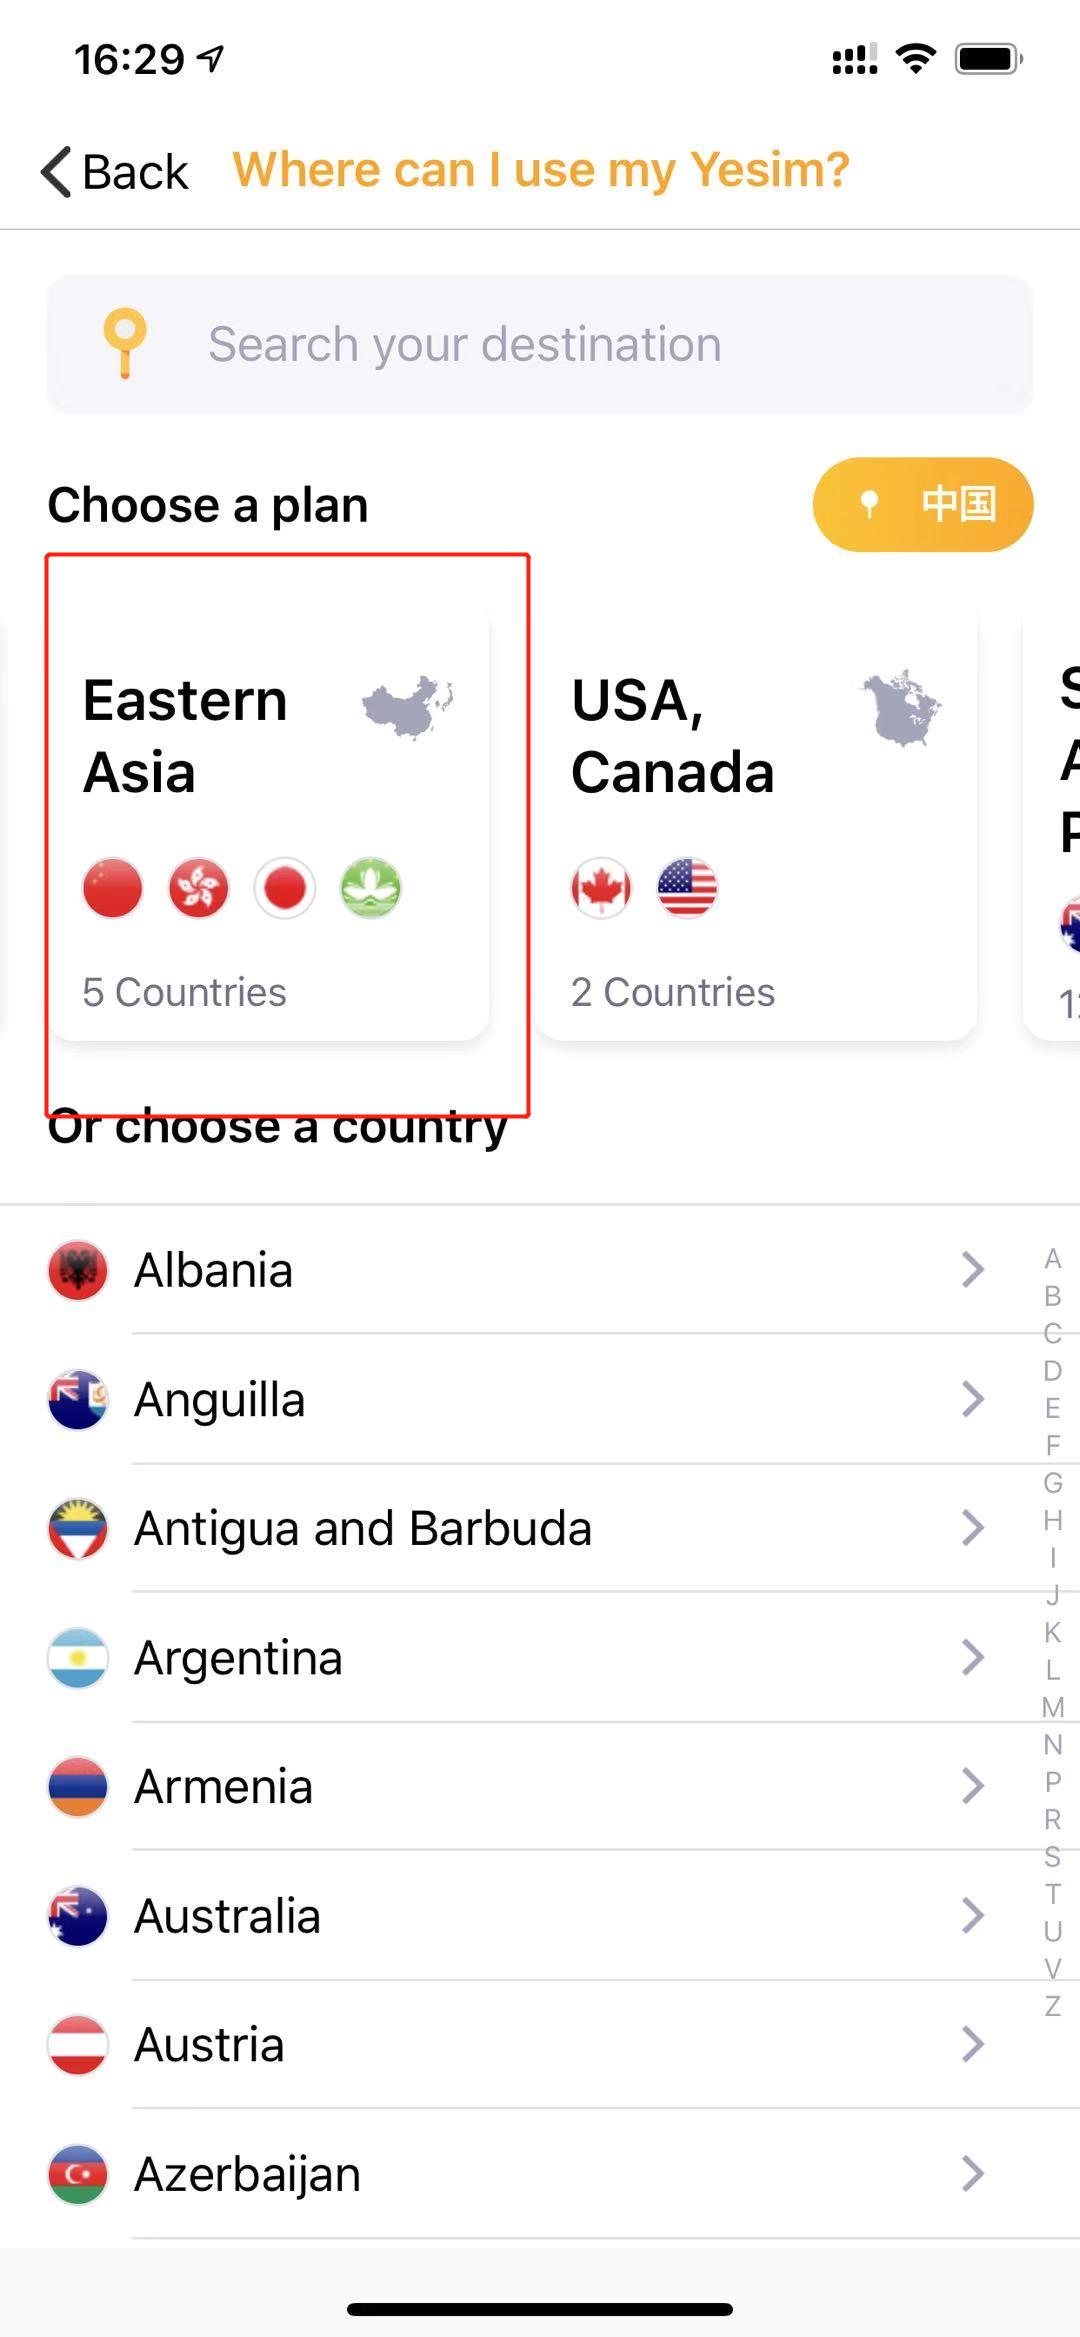This screenshot has height=2337, width=1080.
Task: Tap the Macau flag icon
Action: [x=371, y=888]
